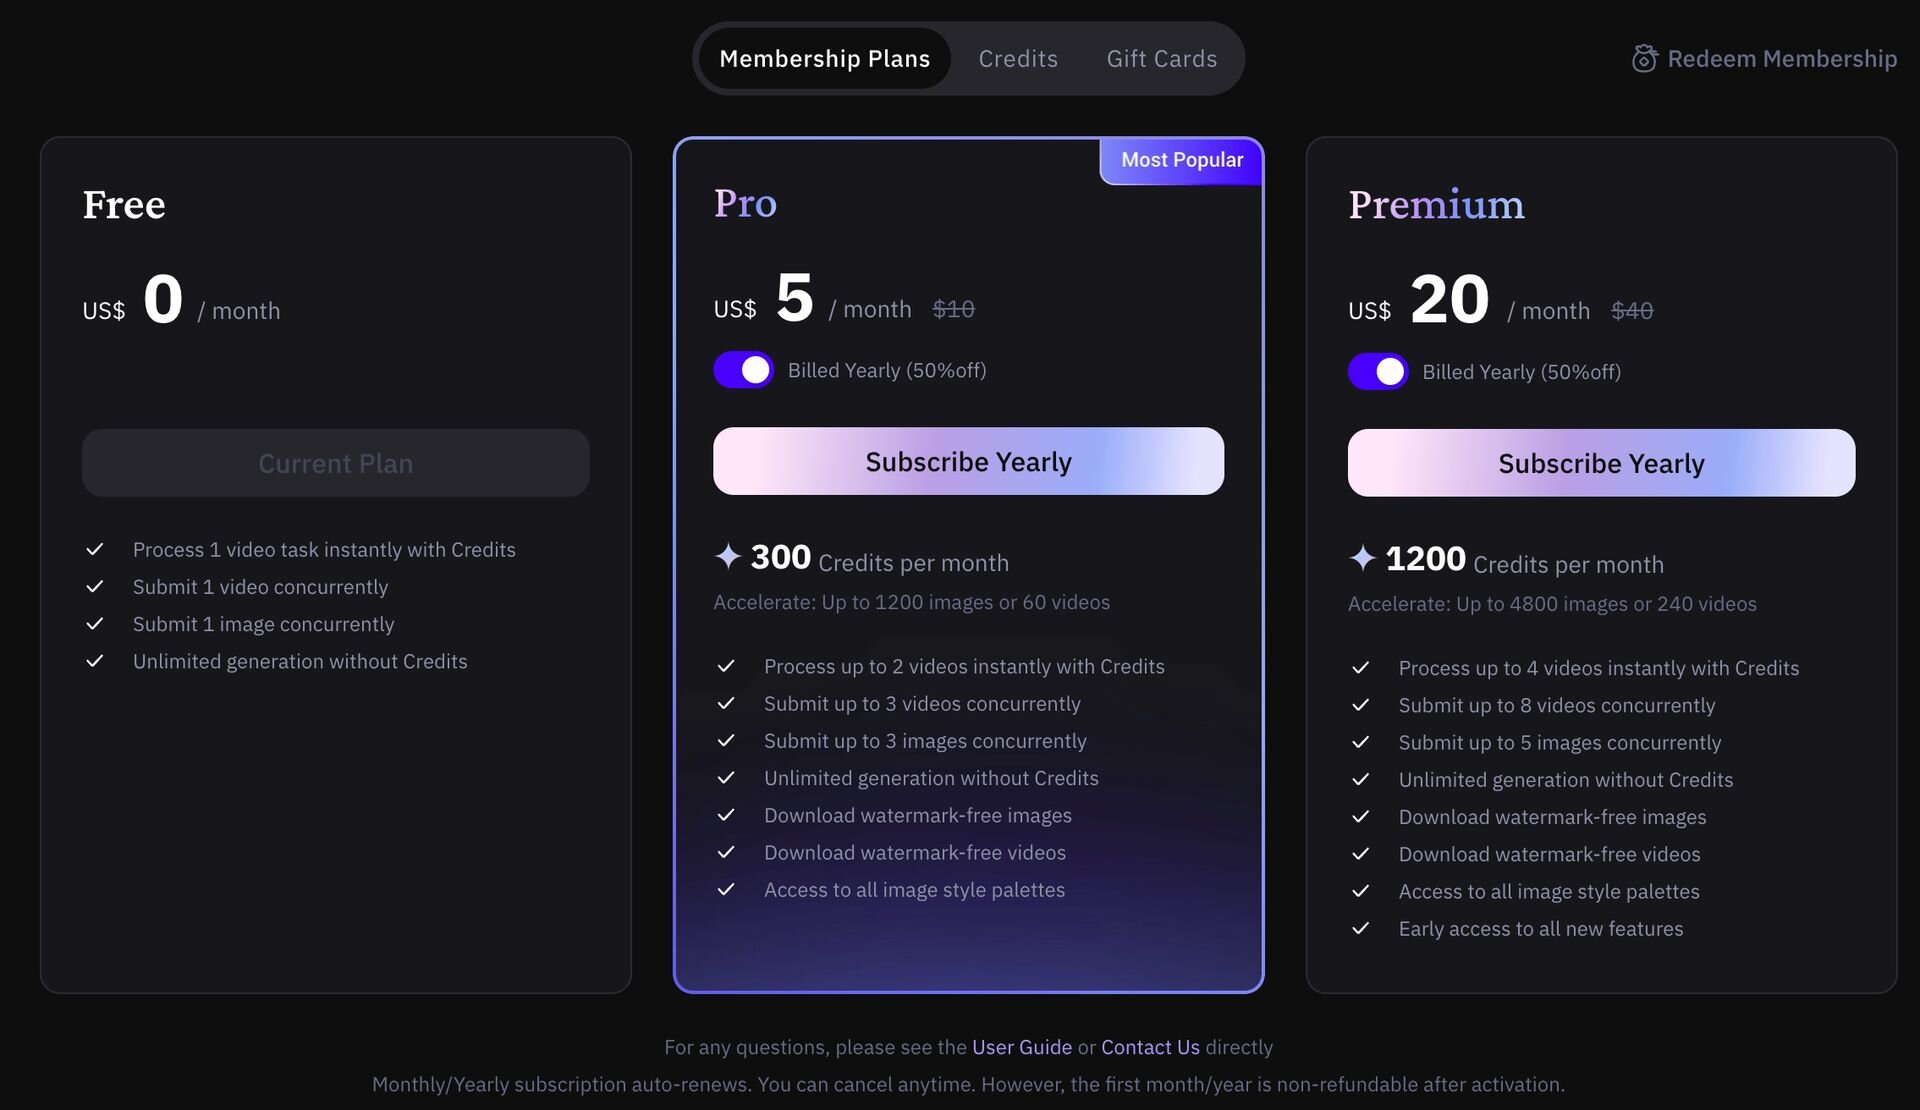Click checkmark next to Download watermark-free images in Pro

pos(726,816)
